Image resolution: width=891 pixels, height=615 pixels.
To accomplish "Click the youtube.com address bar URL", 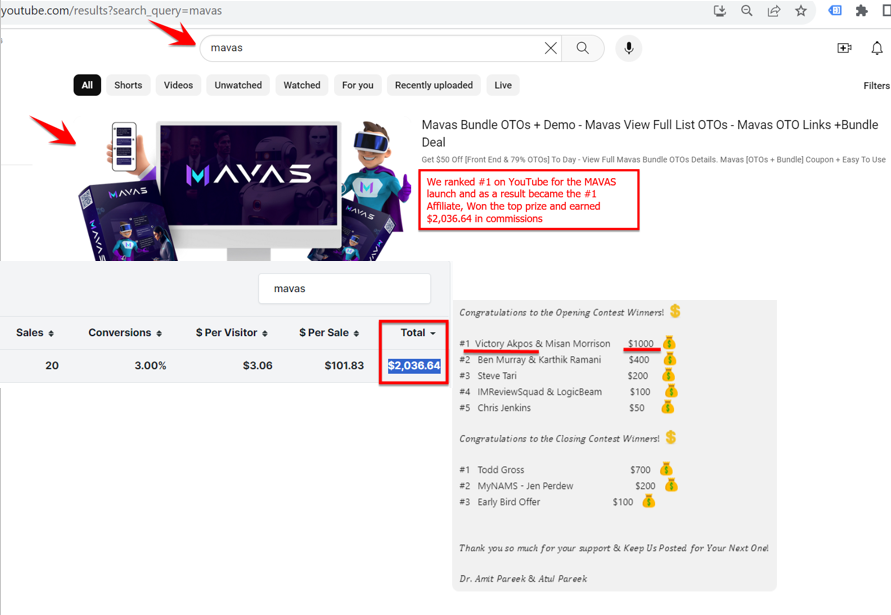I will (x=111, y=11).
